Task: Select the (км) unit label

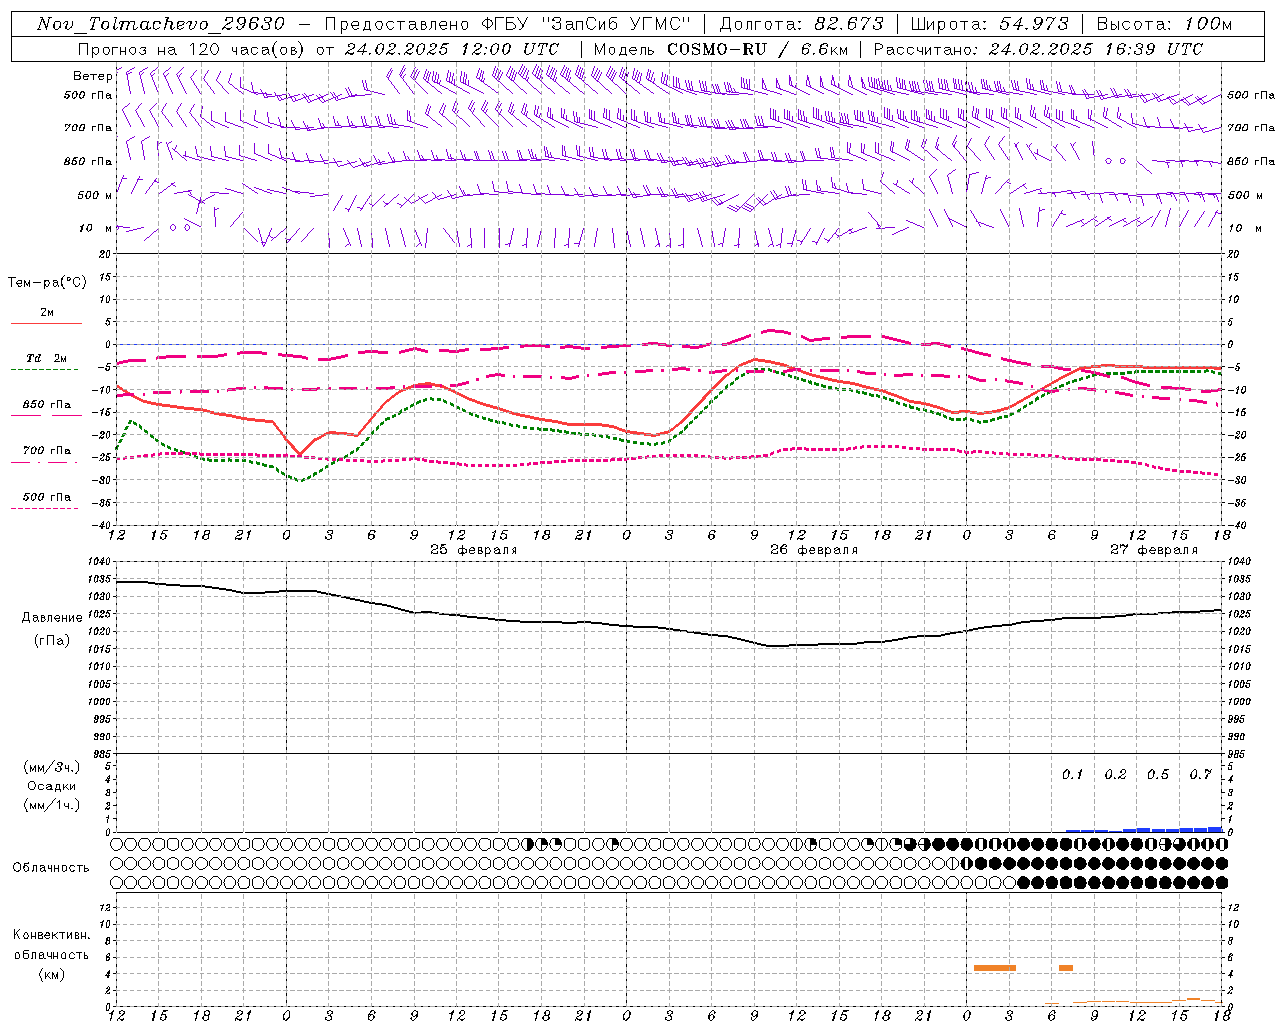Action: [x=51, y=974]
